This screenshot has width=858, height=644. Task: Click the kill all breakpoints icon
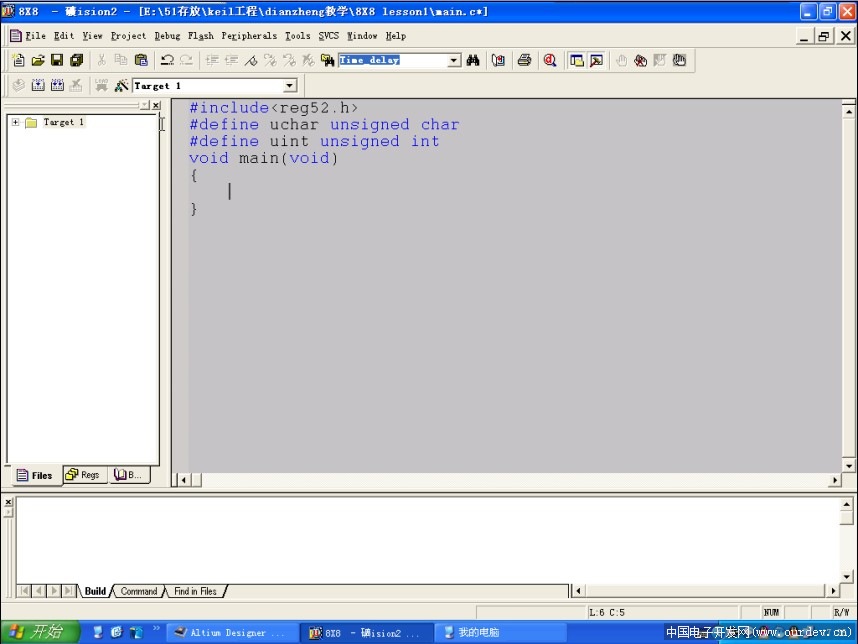pos(641,60)
